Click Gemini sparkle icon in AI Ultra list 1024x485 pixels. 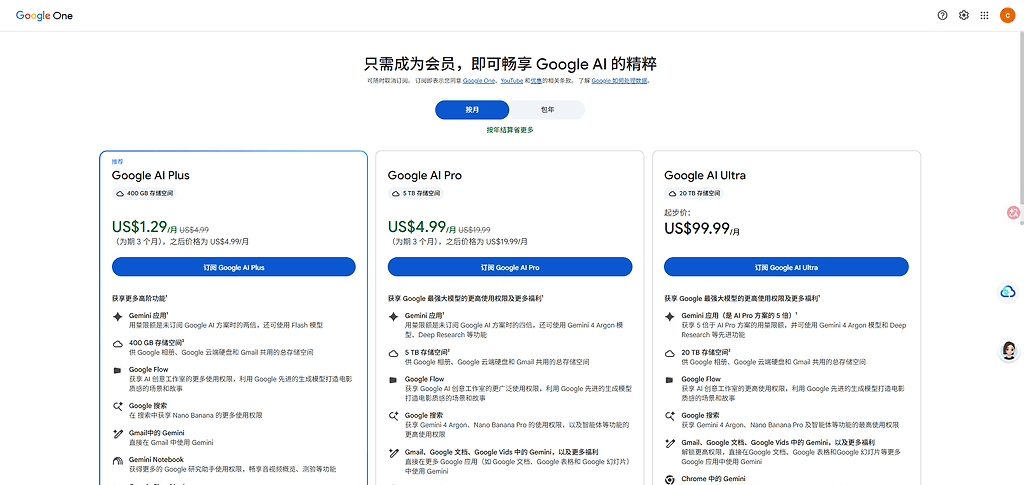(x=669, y=317)
